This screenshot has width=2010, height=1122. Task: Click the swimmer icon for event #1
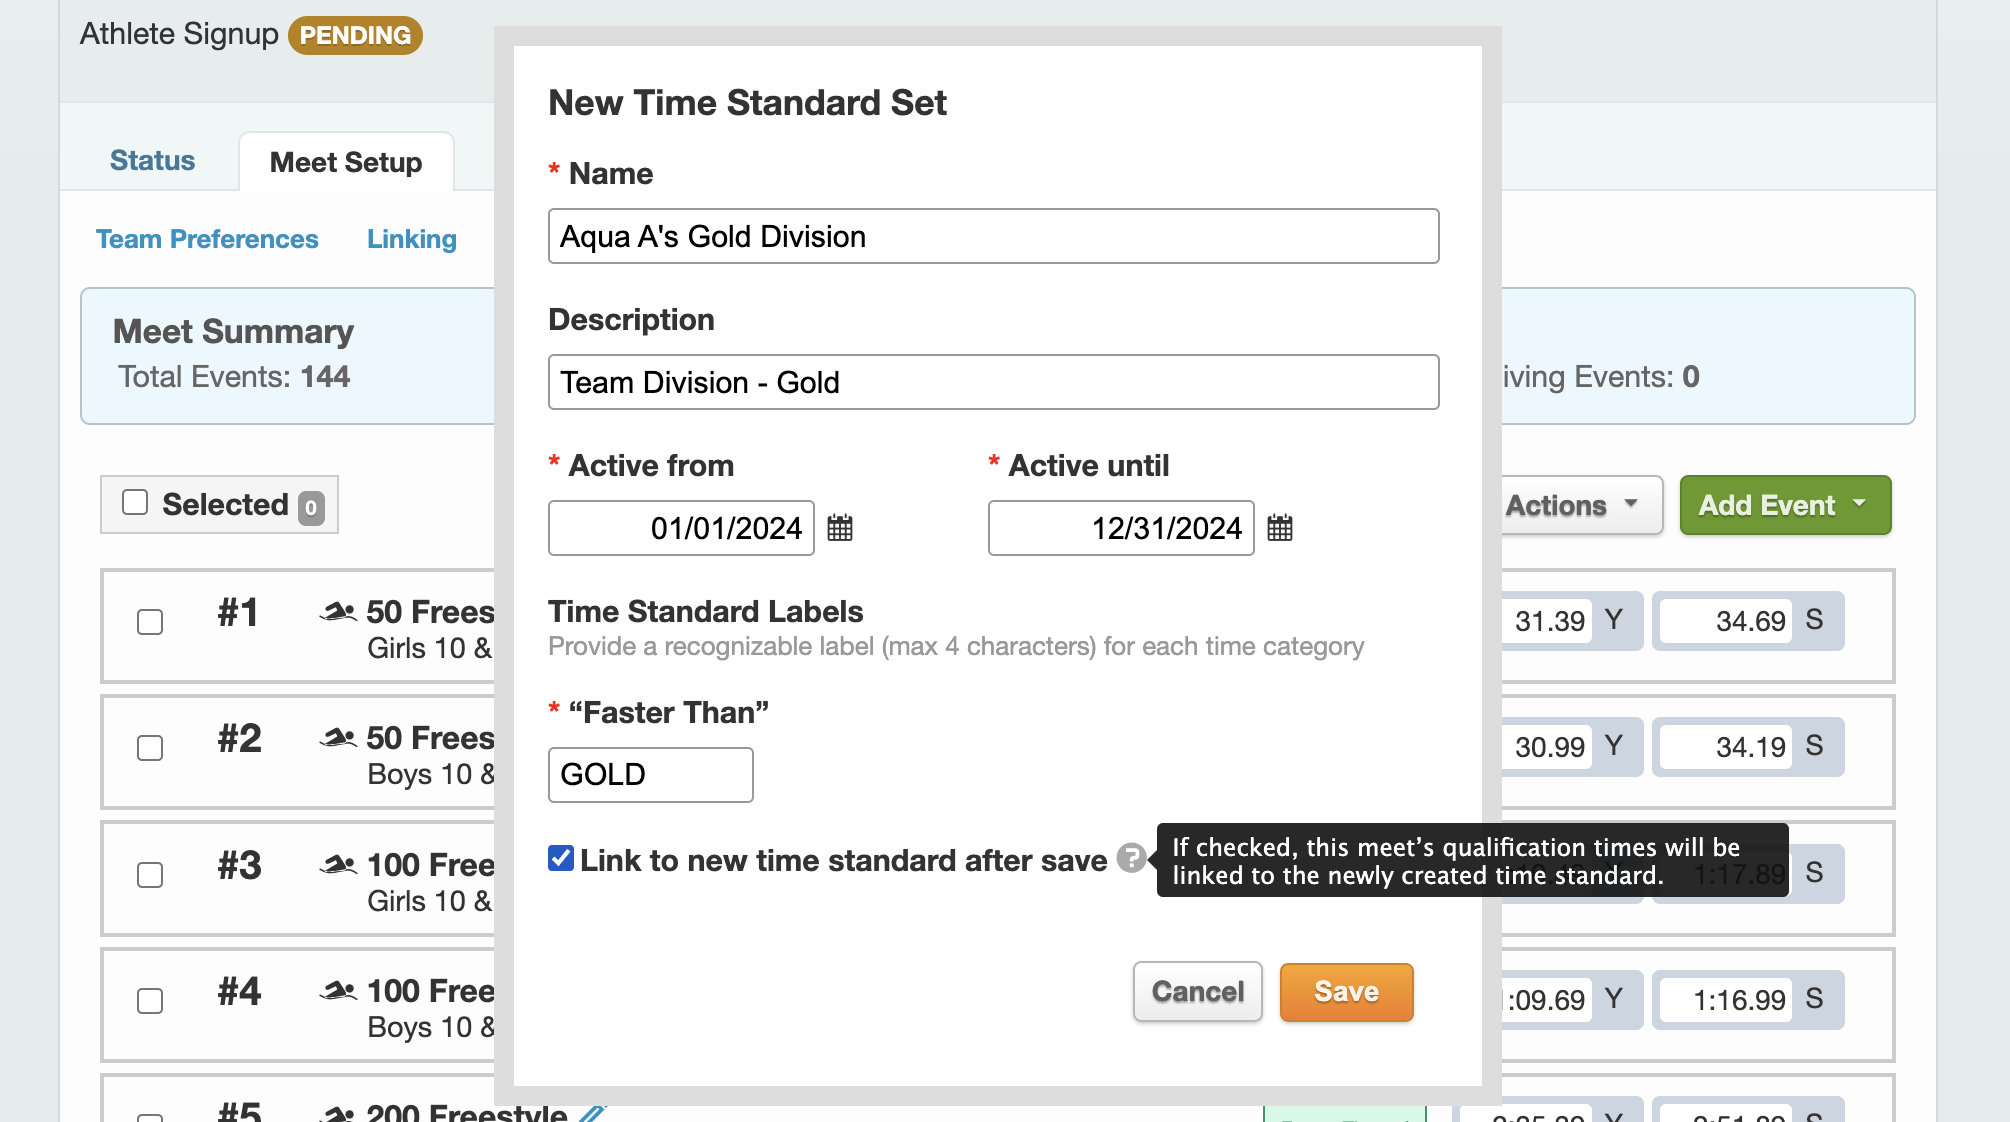tap(338, 611)
